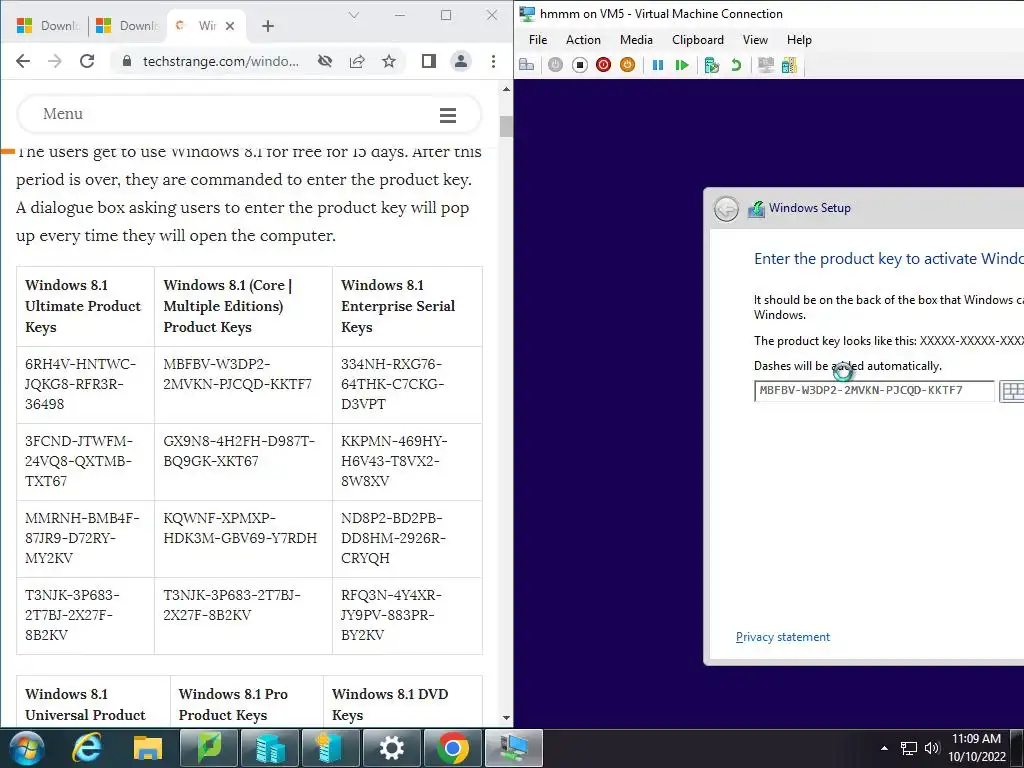Open the Windows Start button

pos(27,748)
